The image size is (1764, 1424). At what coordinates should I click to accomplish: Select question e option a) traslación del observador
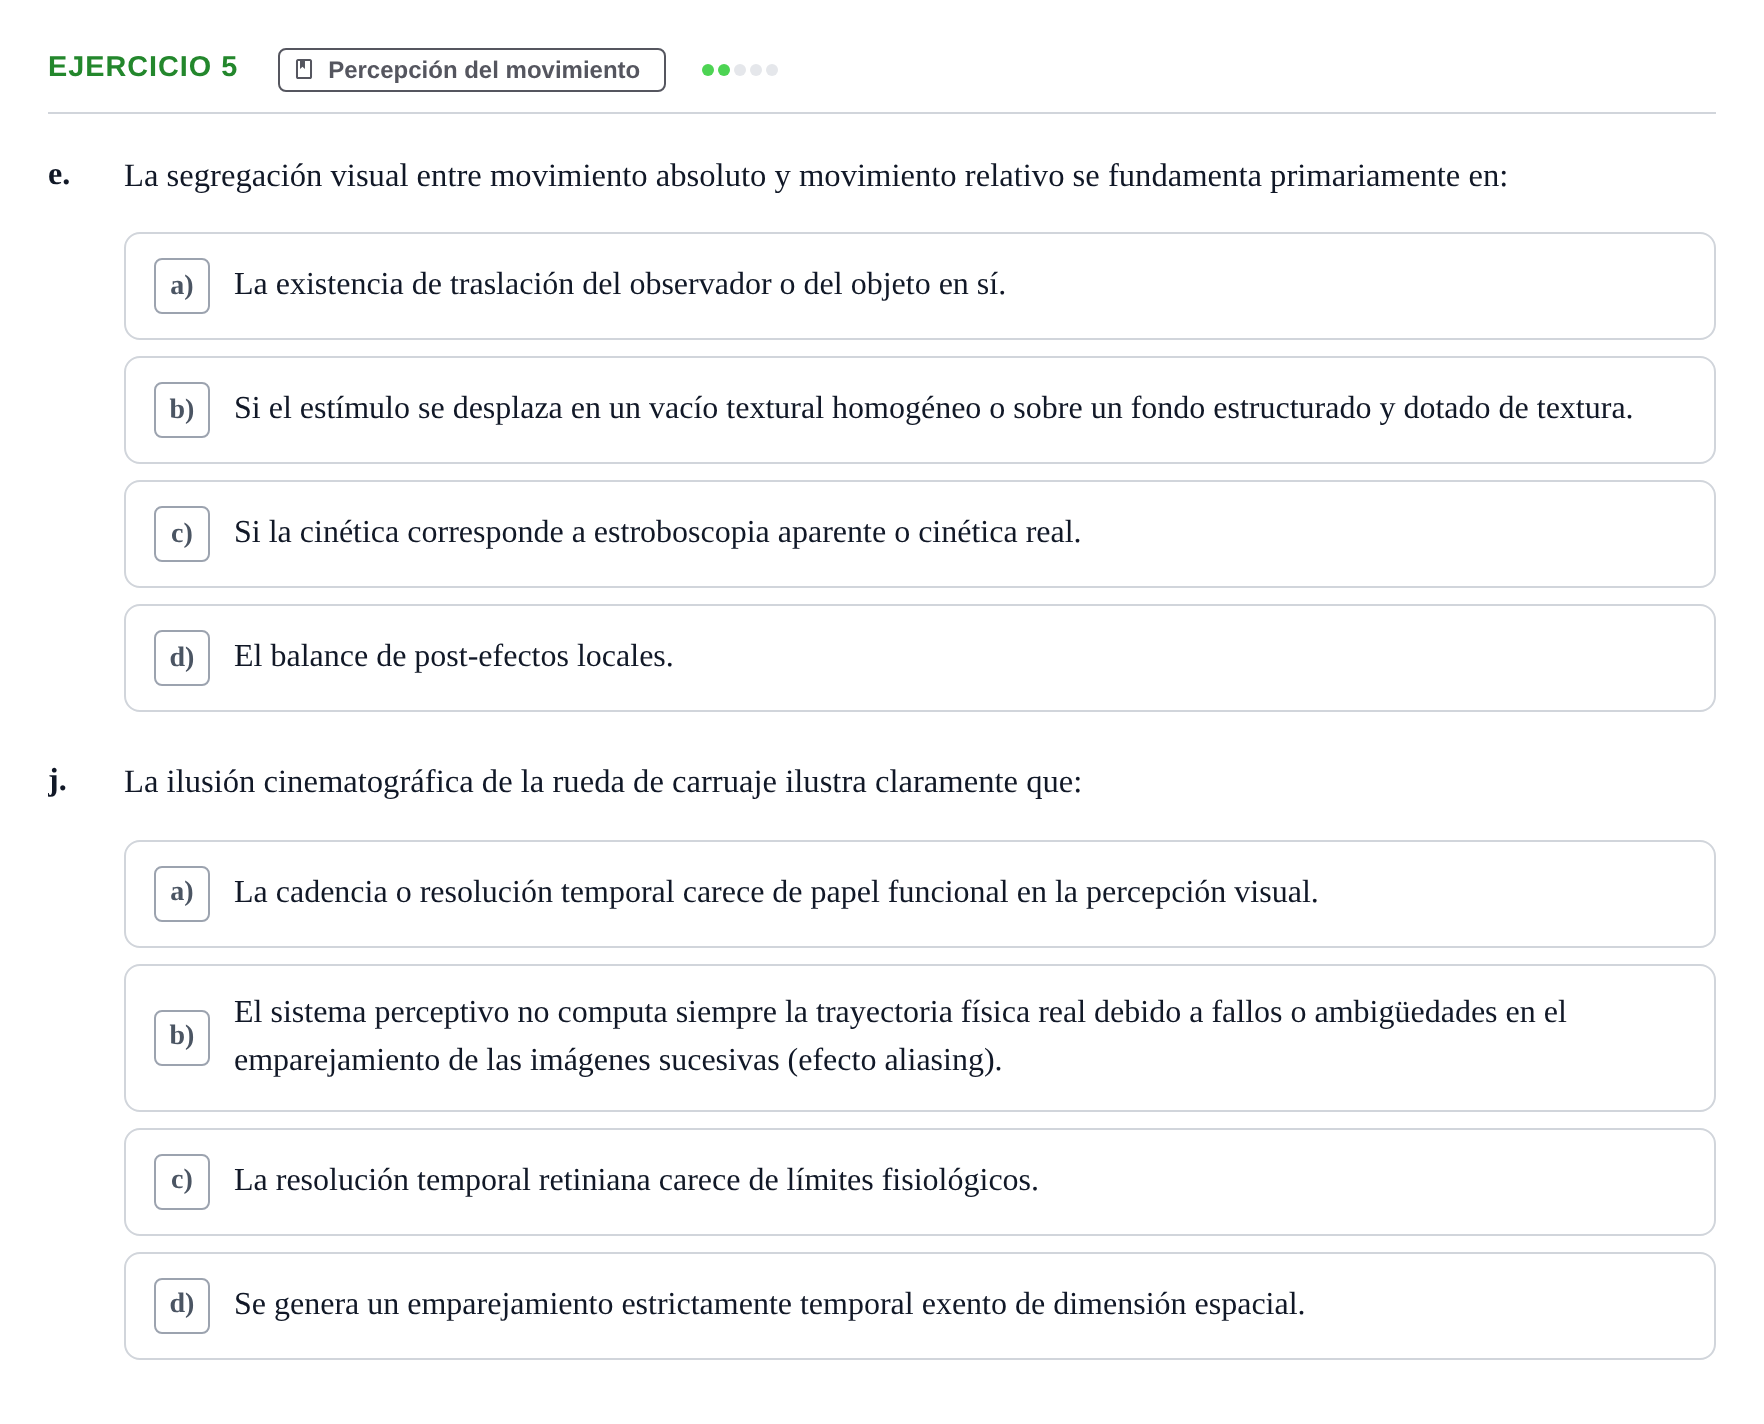click(x=920, y=286)
